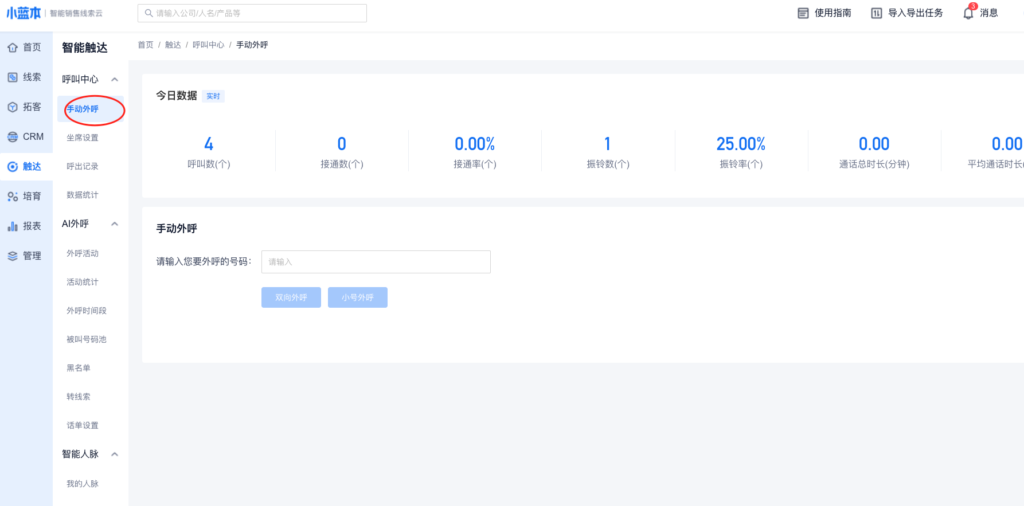This screenshot has width=1024, height=506.
Task: Collapse the 呼叫中心 section
Action: 115,79
